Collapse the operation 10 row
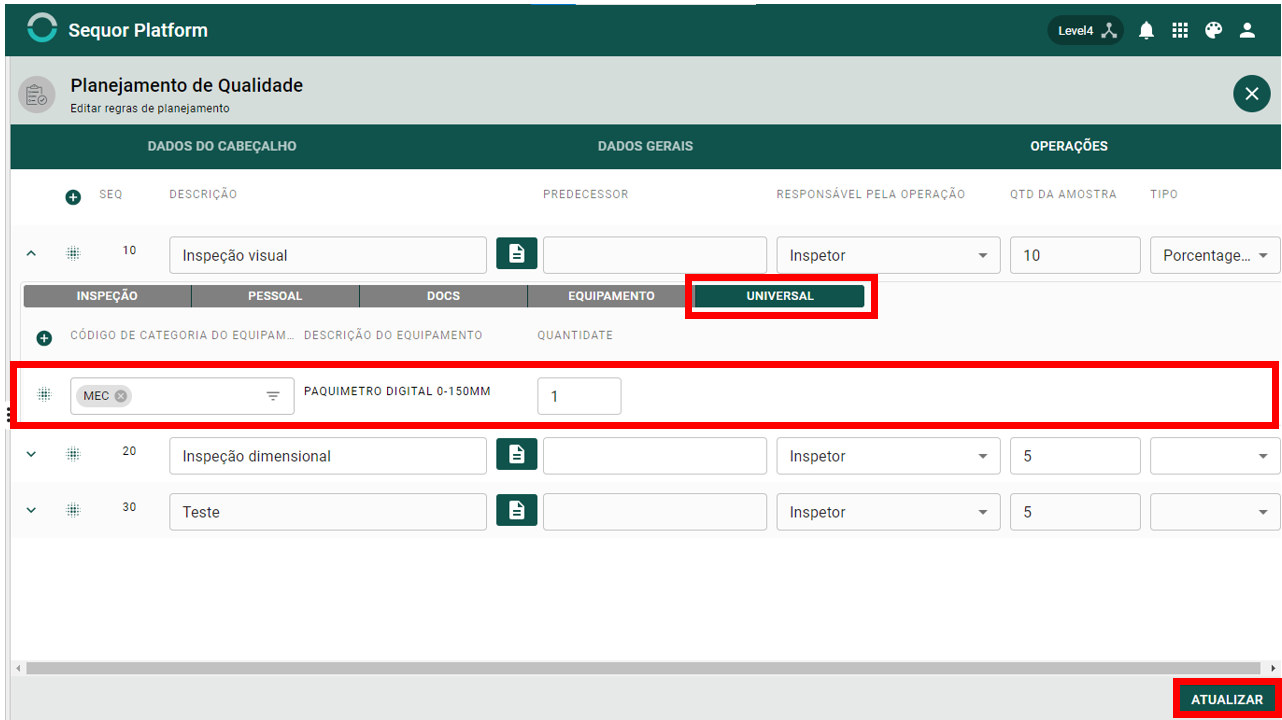The height and width of the screenshot is (720, 1282). click(31, 254)
